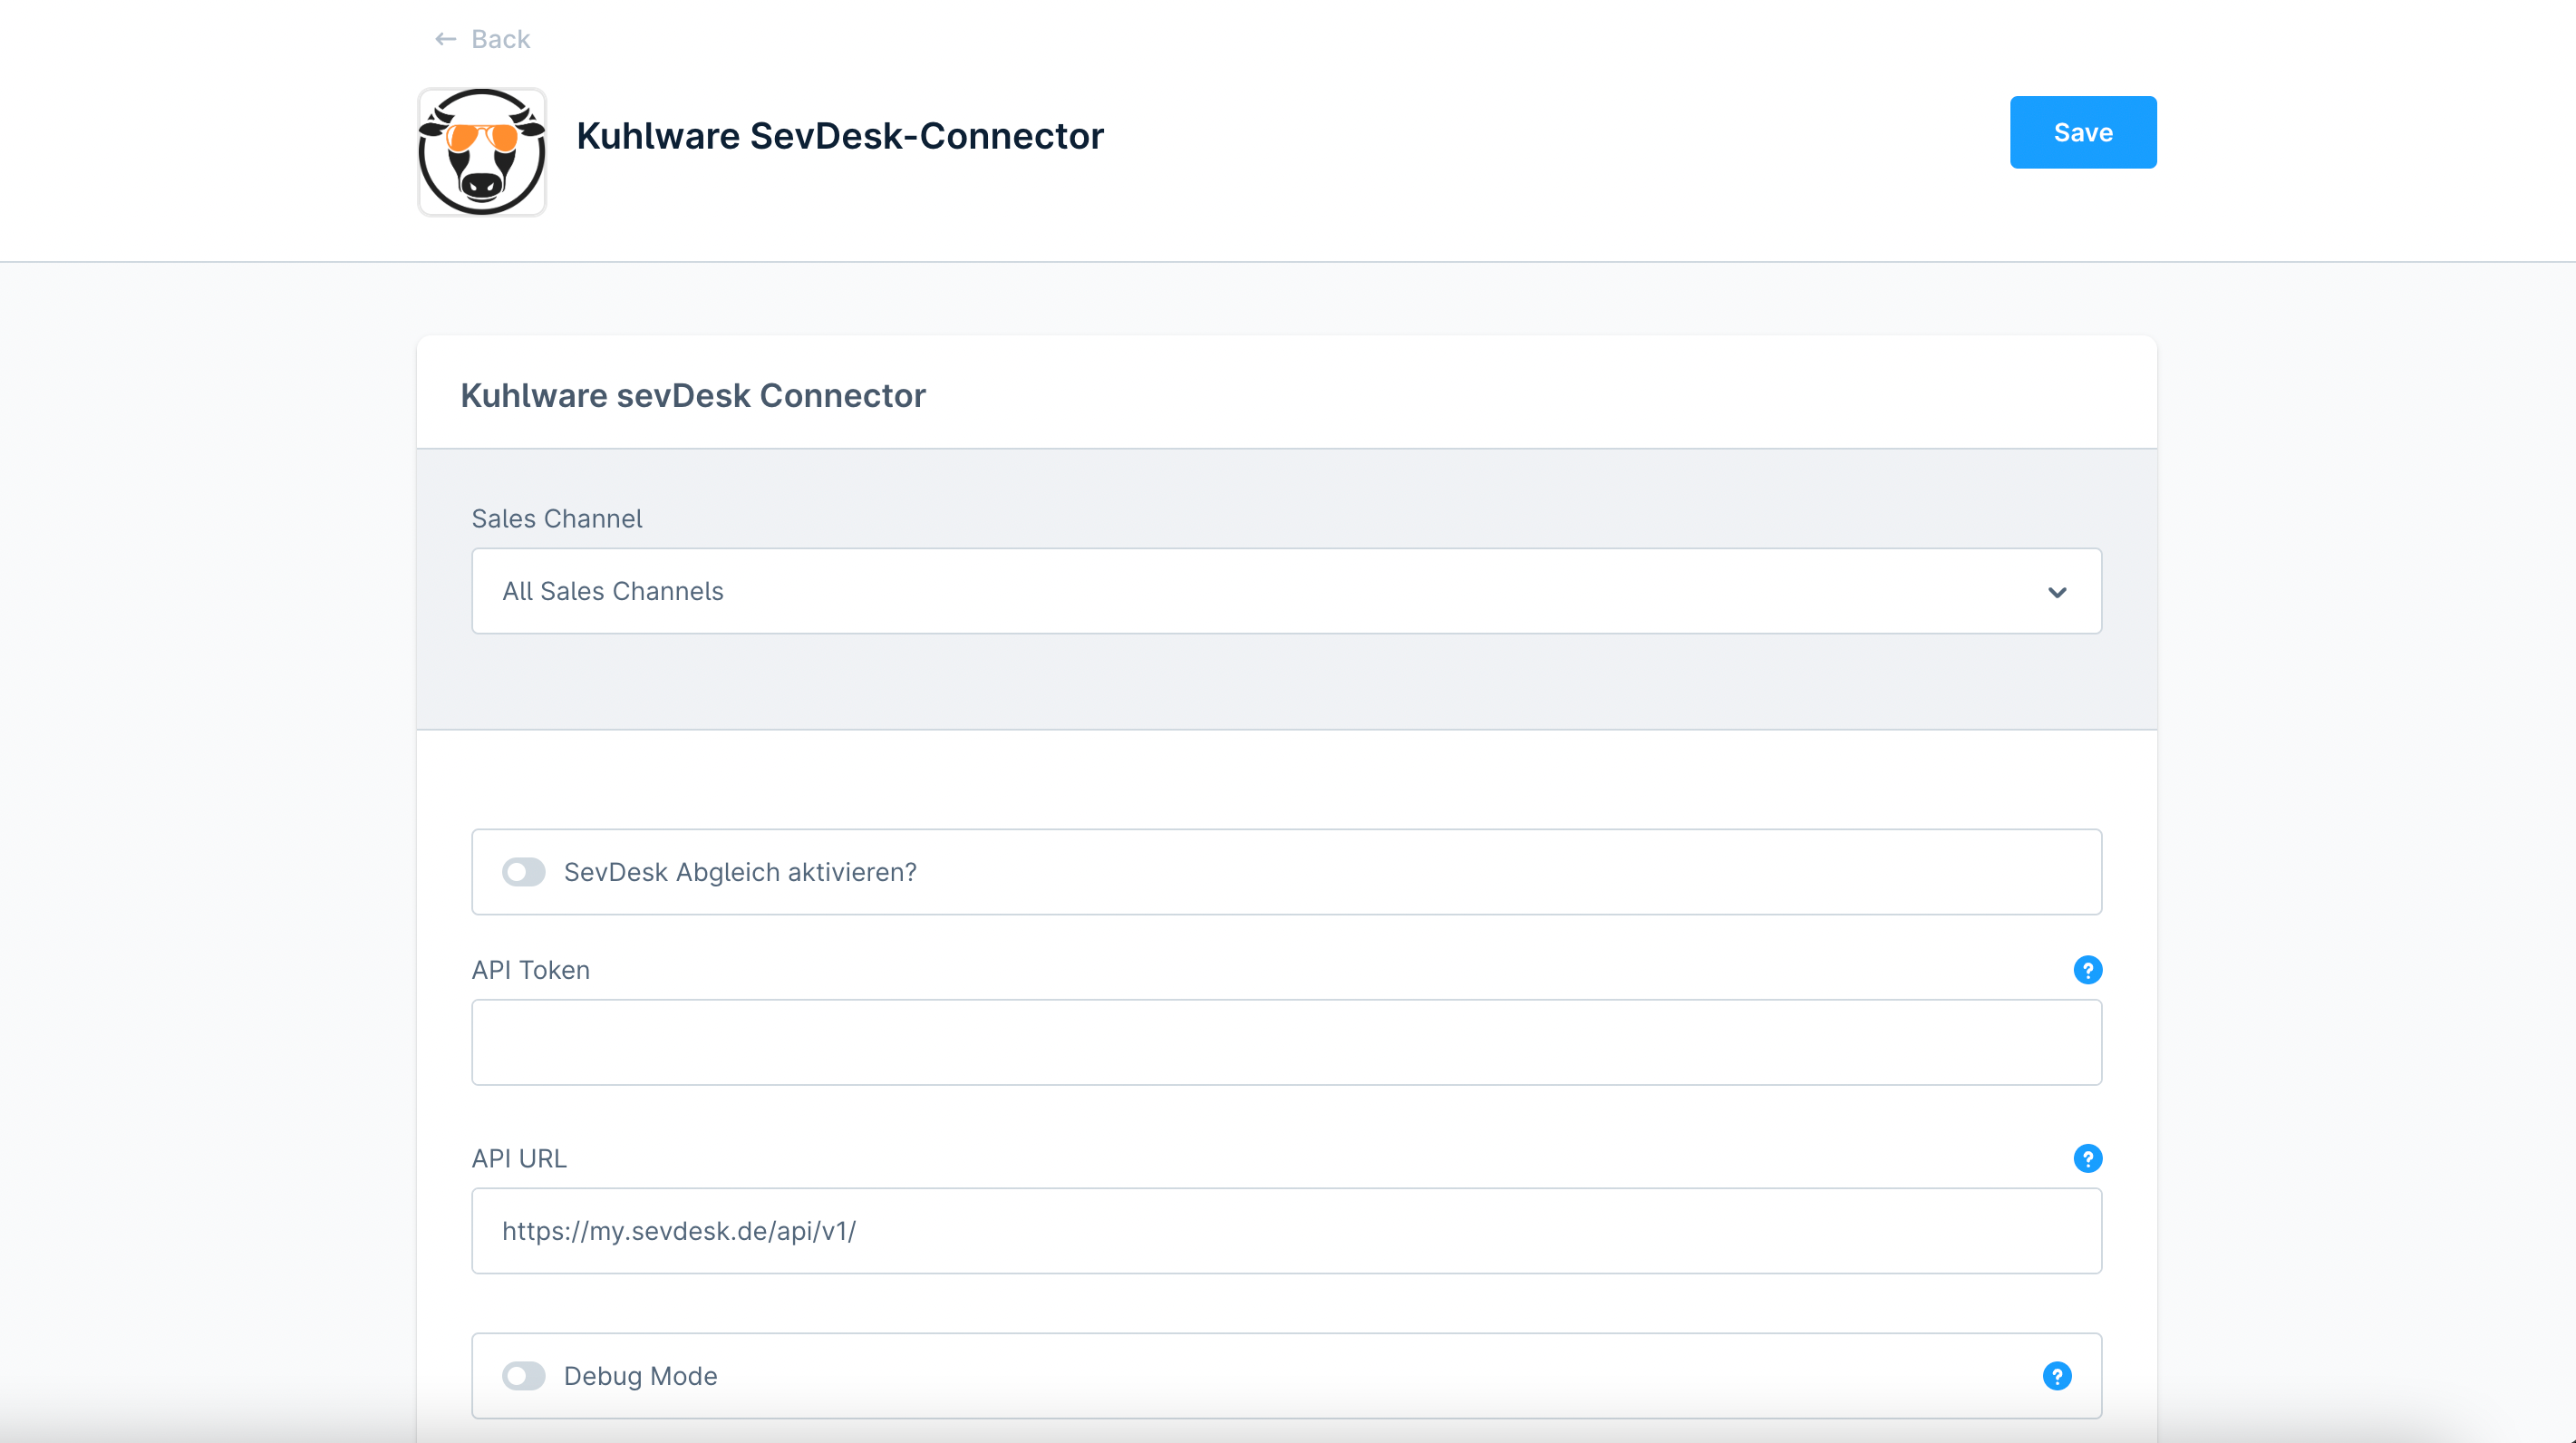Enable SevDesk Abgleich aktivieren toggle
Image resolution: width=2576 pixels, height=1443 pixels.
(523, 872)
